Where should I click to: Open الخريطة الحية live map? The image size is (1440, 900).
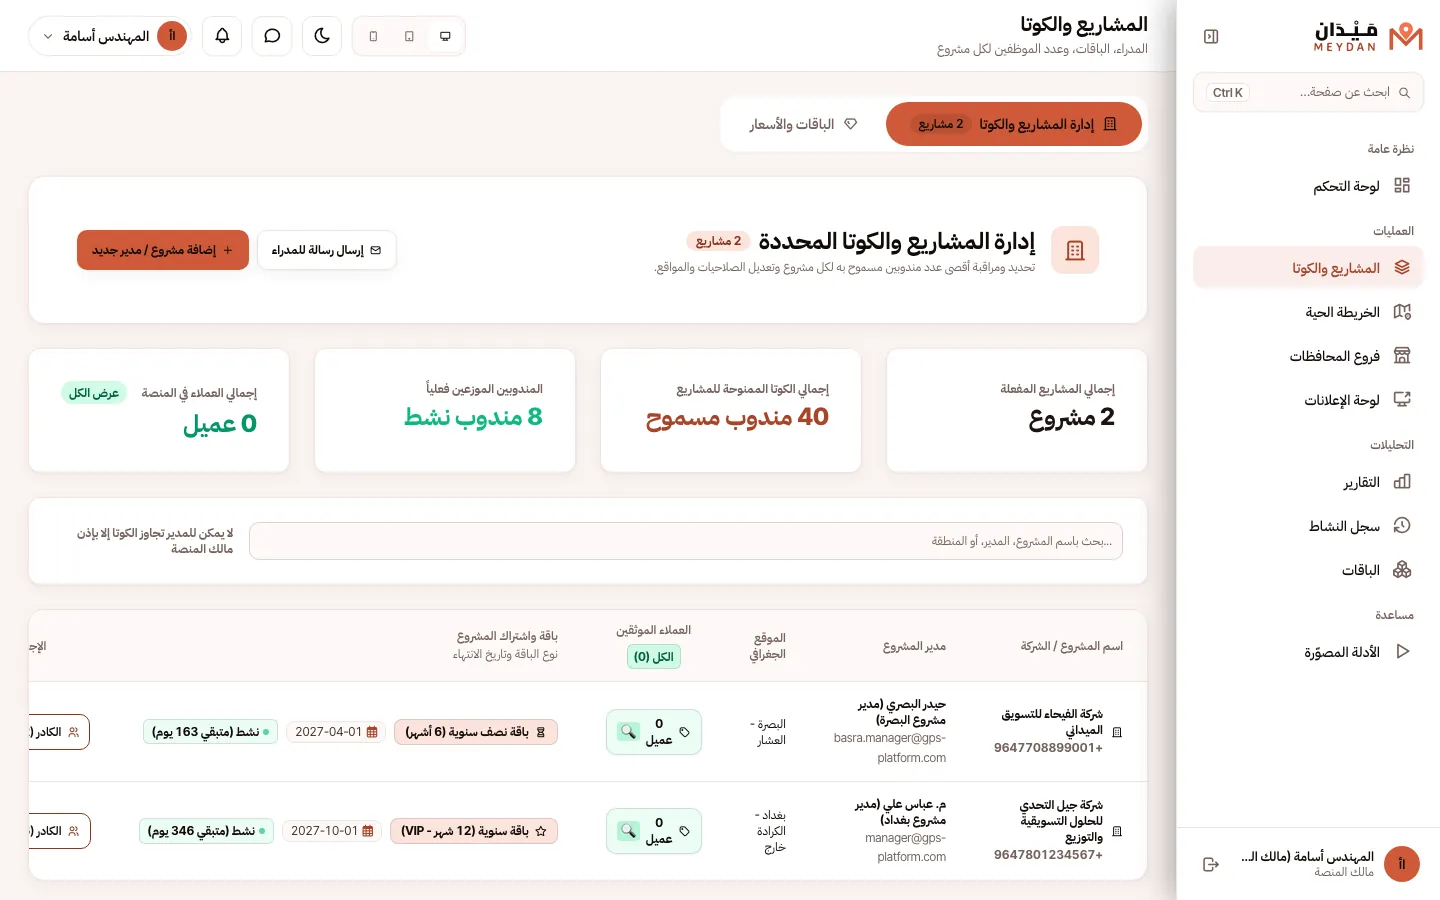pos(1308,312)
